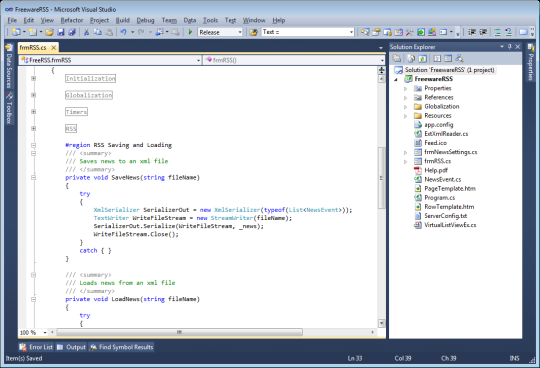Click View Class Diagram in Solution Explorer
The height and width of the screenshot is (368, 540).
pyautogui.click(x=459, y=59)
